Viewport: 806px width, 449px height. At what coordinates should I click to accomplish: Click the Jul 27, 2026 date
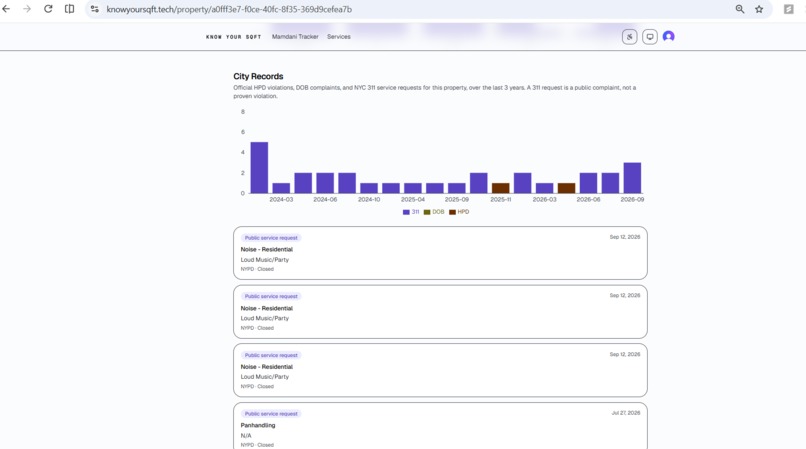pyautogui.click(x=626, y=413)
